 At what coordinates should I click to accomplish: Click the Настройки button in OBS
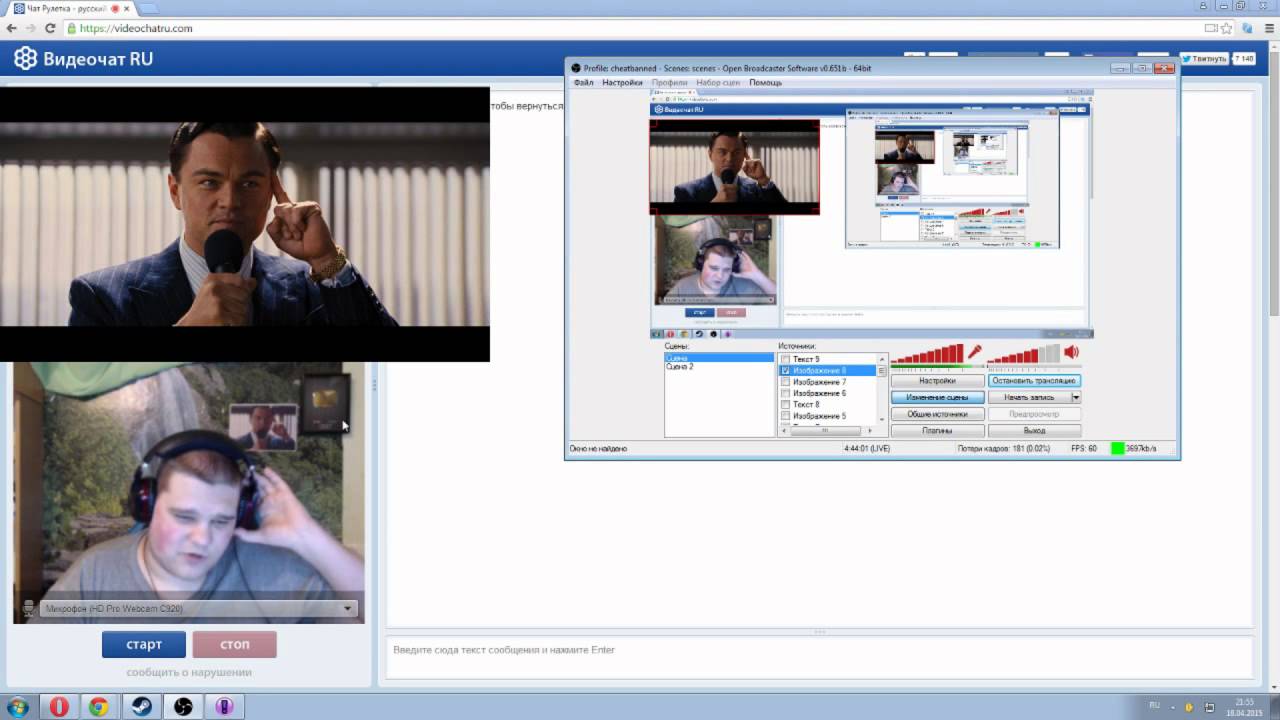point(937,380)
